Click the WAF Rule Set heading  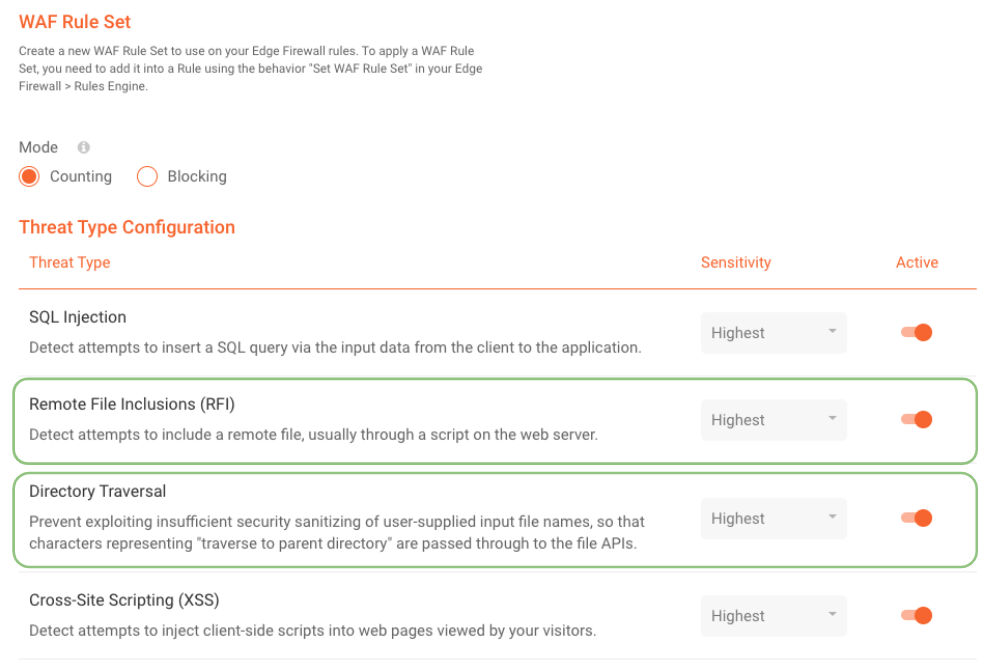(75, 22)
